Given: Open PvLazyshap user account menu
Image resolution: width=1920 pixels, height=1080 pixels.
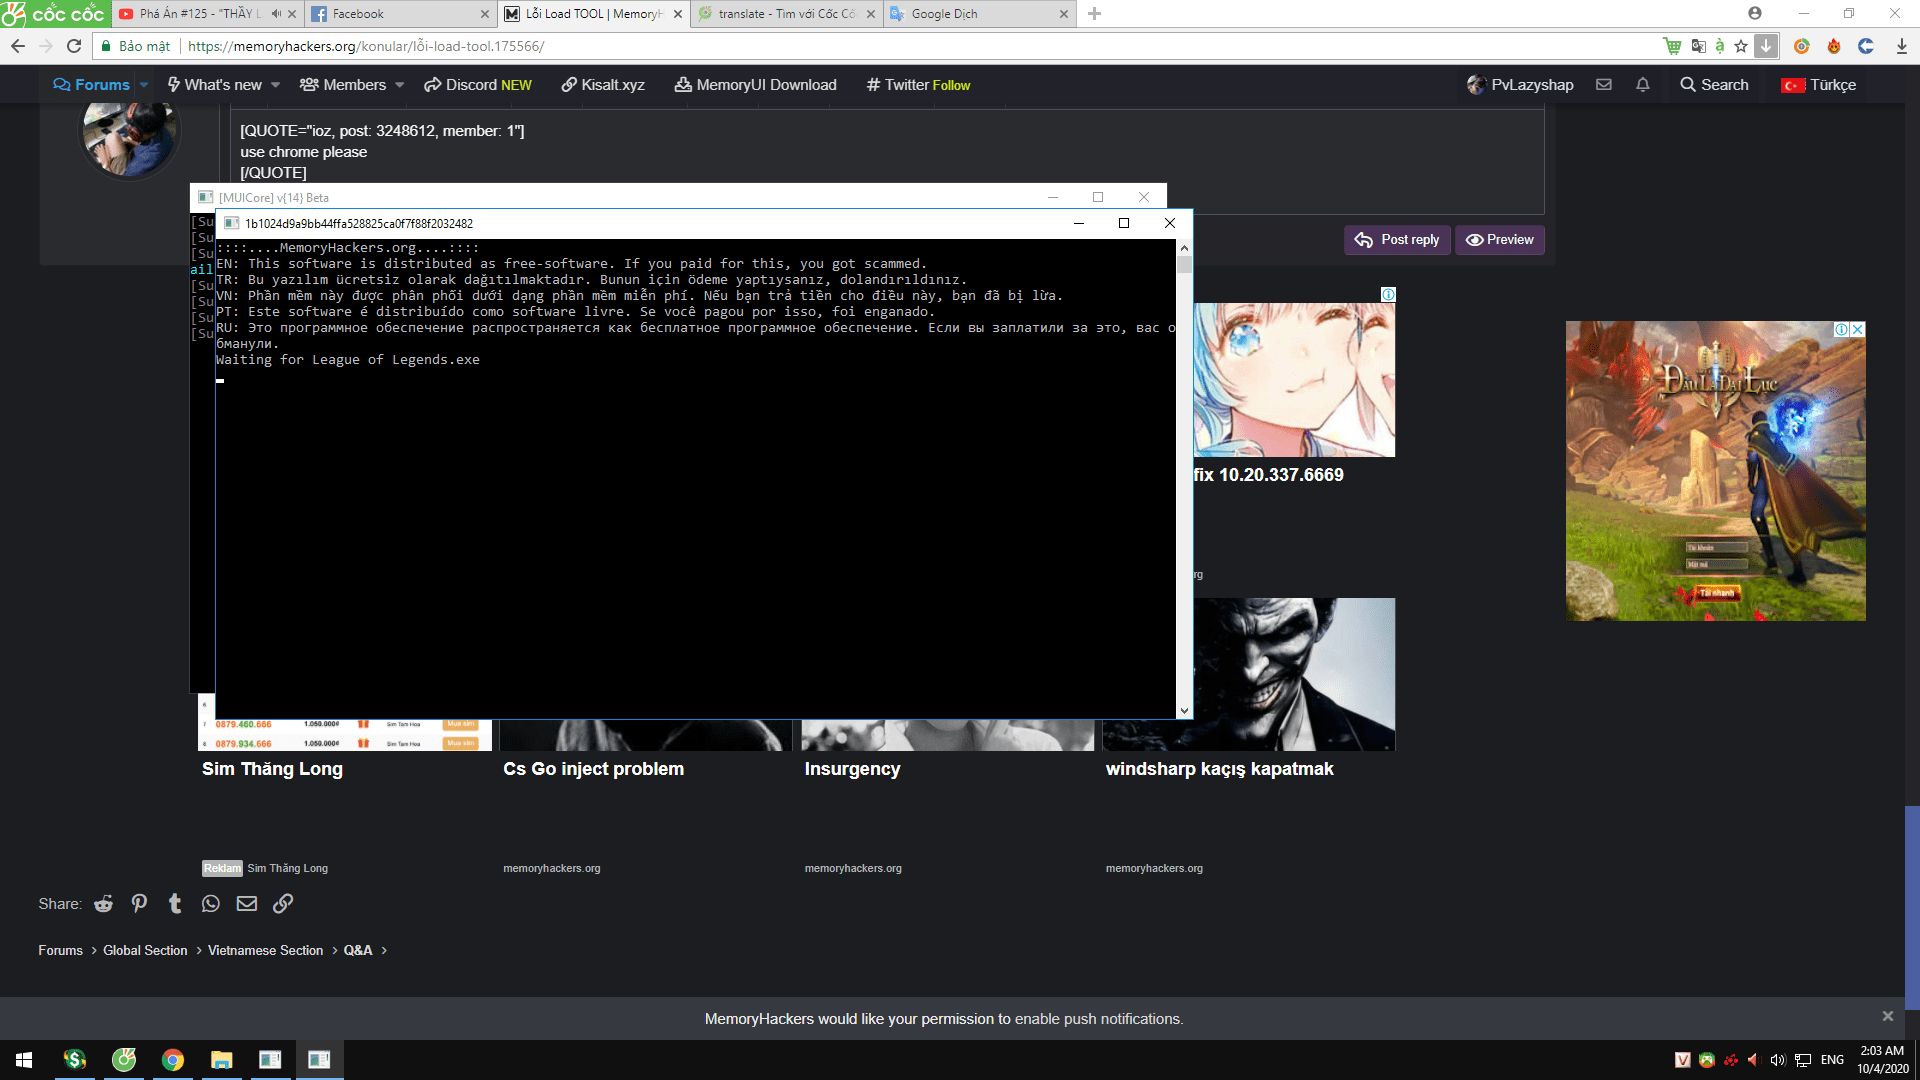Looking at the screenshot, I should (1520, 85).
